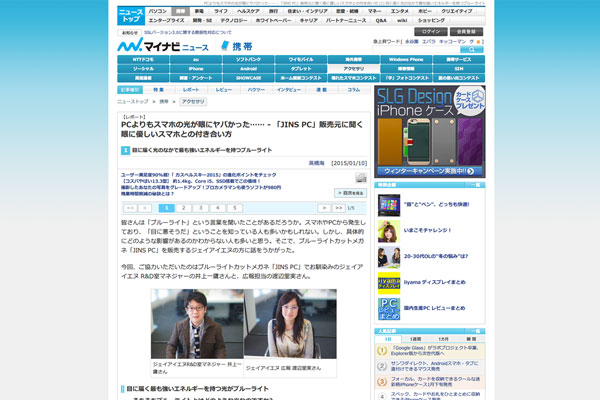Select the au category tab
Viewport: 600px width, 400px height.
196,60
